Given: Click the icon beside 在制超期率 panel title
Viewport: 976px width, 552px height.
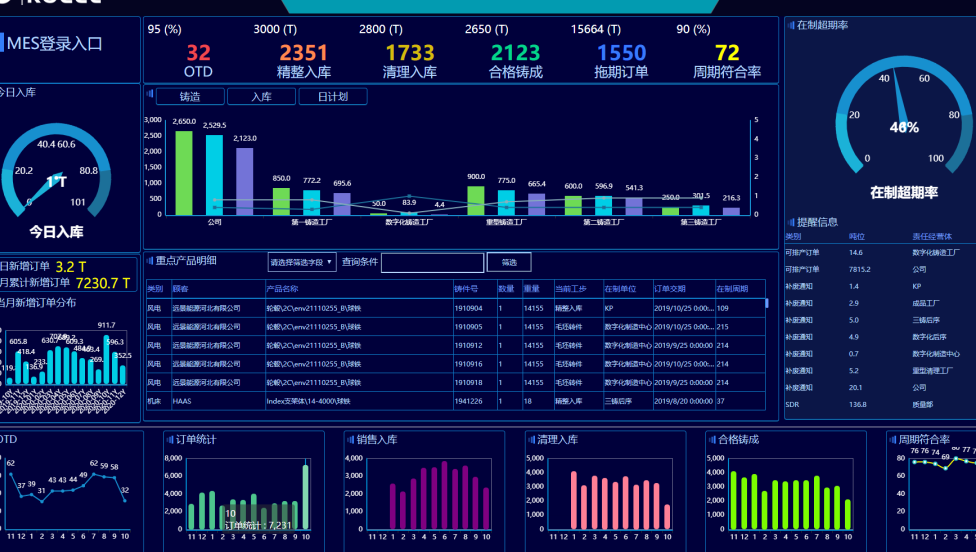Looking at the screenshot, I should click(790, 25).
